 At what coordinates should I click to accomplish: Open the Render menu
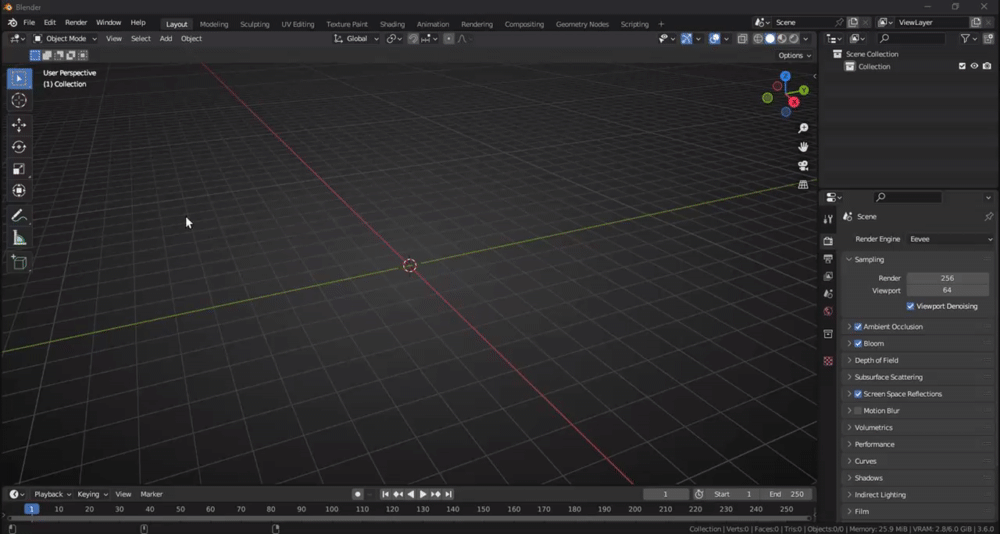click(76, 22)
